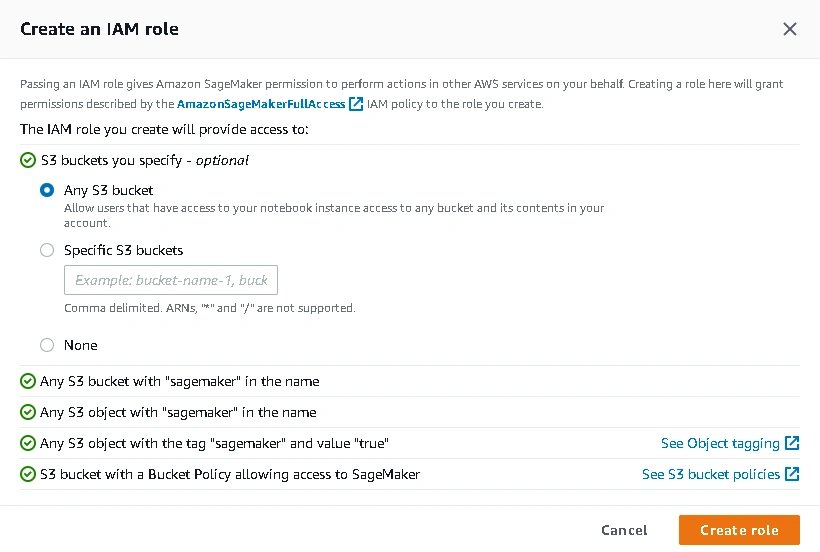Click "The IAM role you create will provide access to:"

164,129
